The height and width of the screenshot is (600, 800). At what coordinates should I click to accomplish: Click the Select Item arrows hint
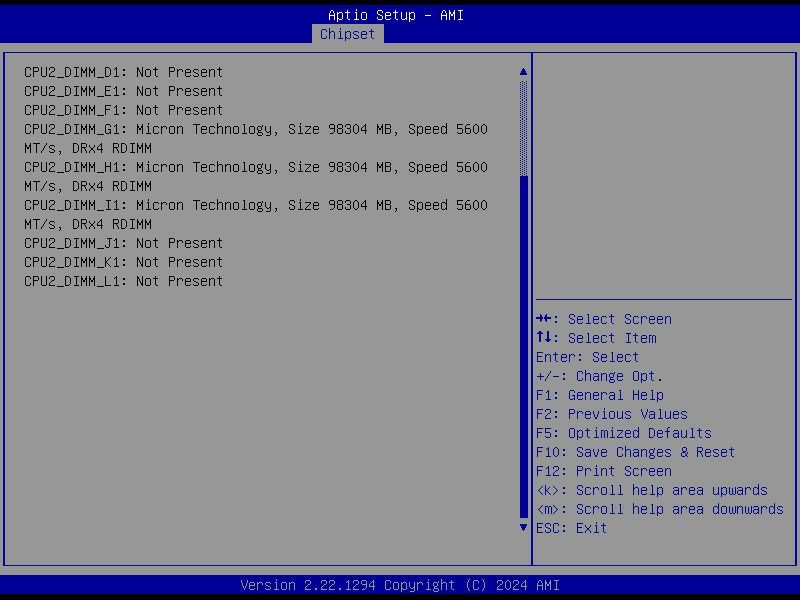[596, 338]
